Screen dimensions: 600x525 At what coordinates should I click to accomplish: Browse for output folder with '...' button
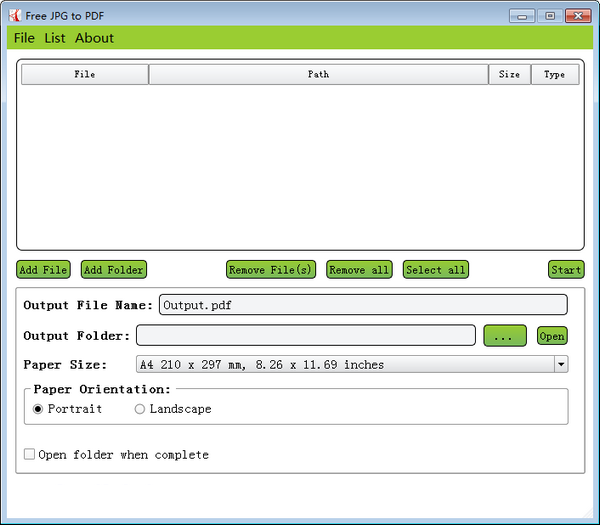[505, 336]
